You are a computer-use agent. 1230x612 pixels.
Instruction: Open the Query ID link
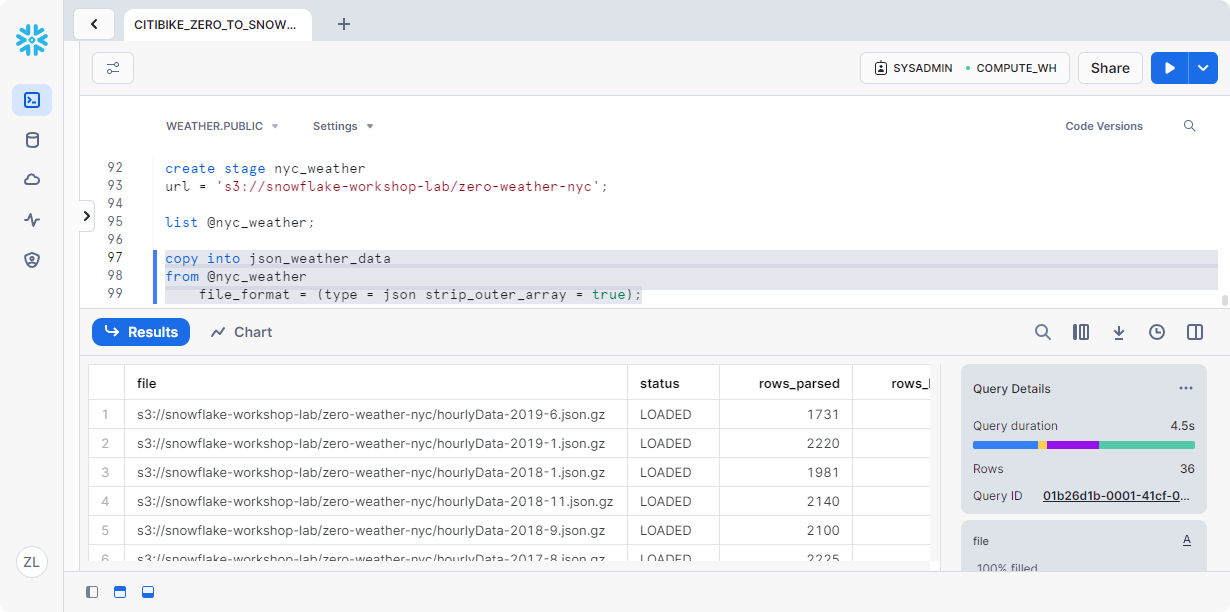tap(1116, 496)
